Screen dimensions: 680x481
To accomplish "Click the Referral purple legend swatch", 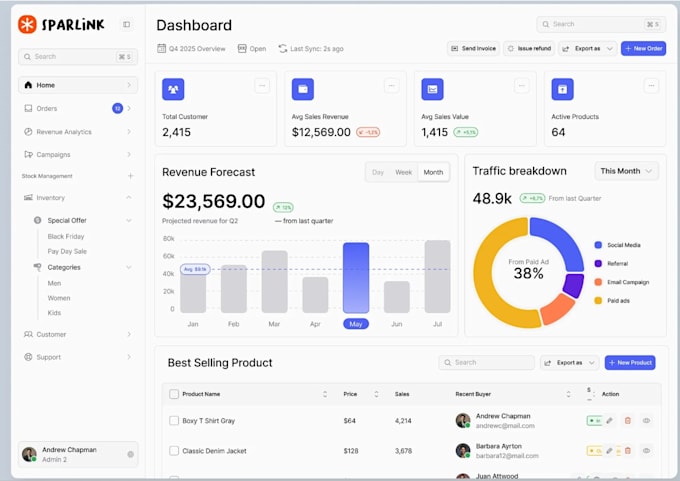I will coord(598,263).
